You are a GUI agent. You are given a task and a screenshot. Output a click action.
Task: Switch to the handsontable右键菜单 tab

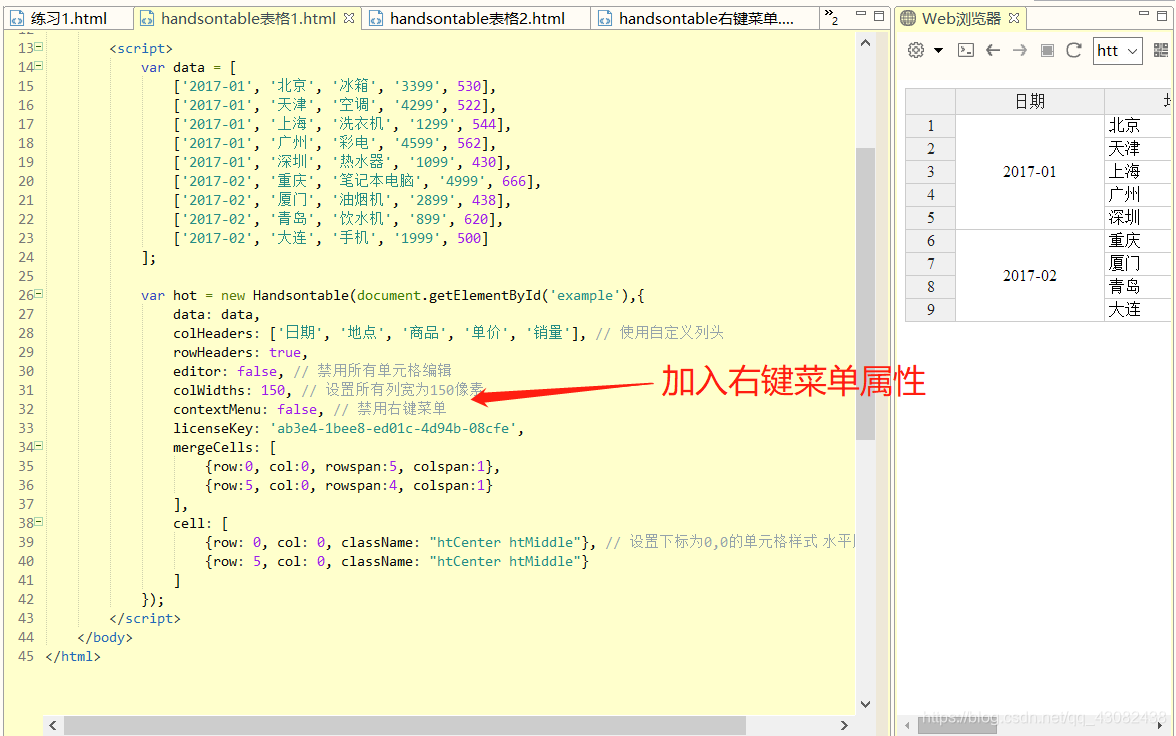[706, 19]
